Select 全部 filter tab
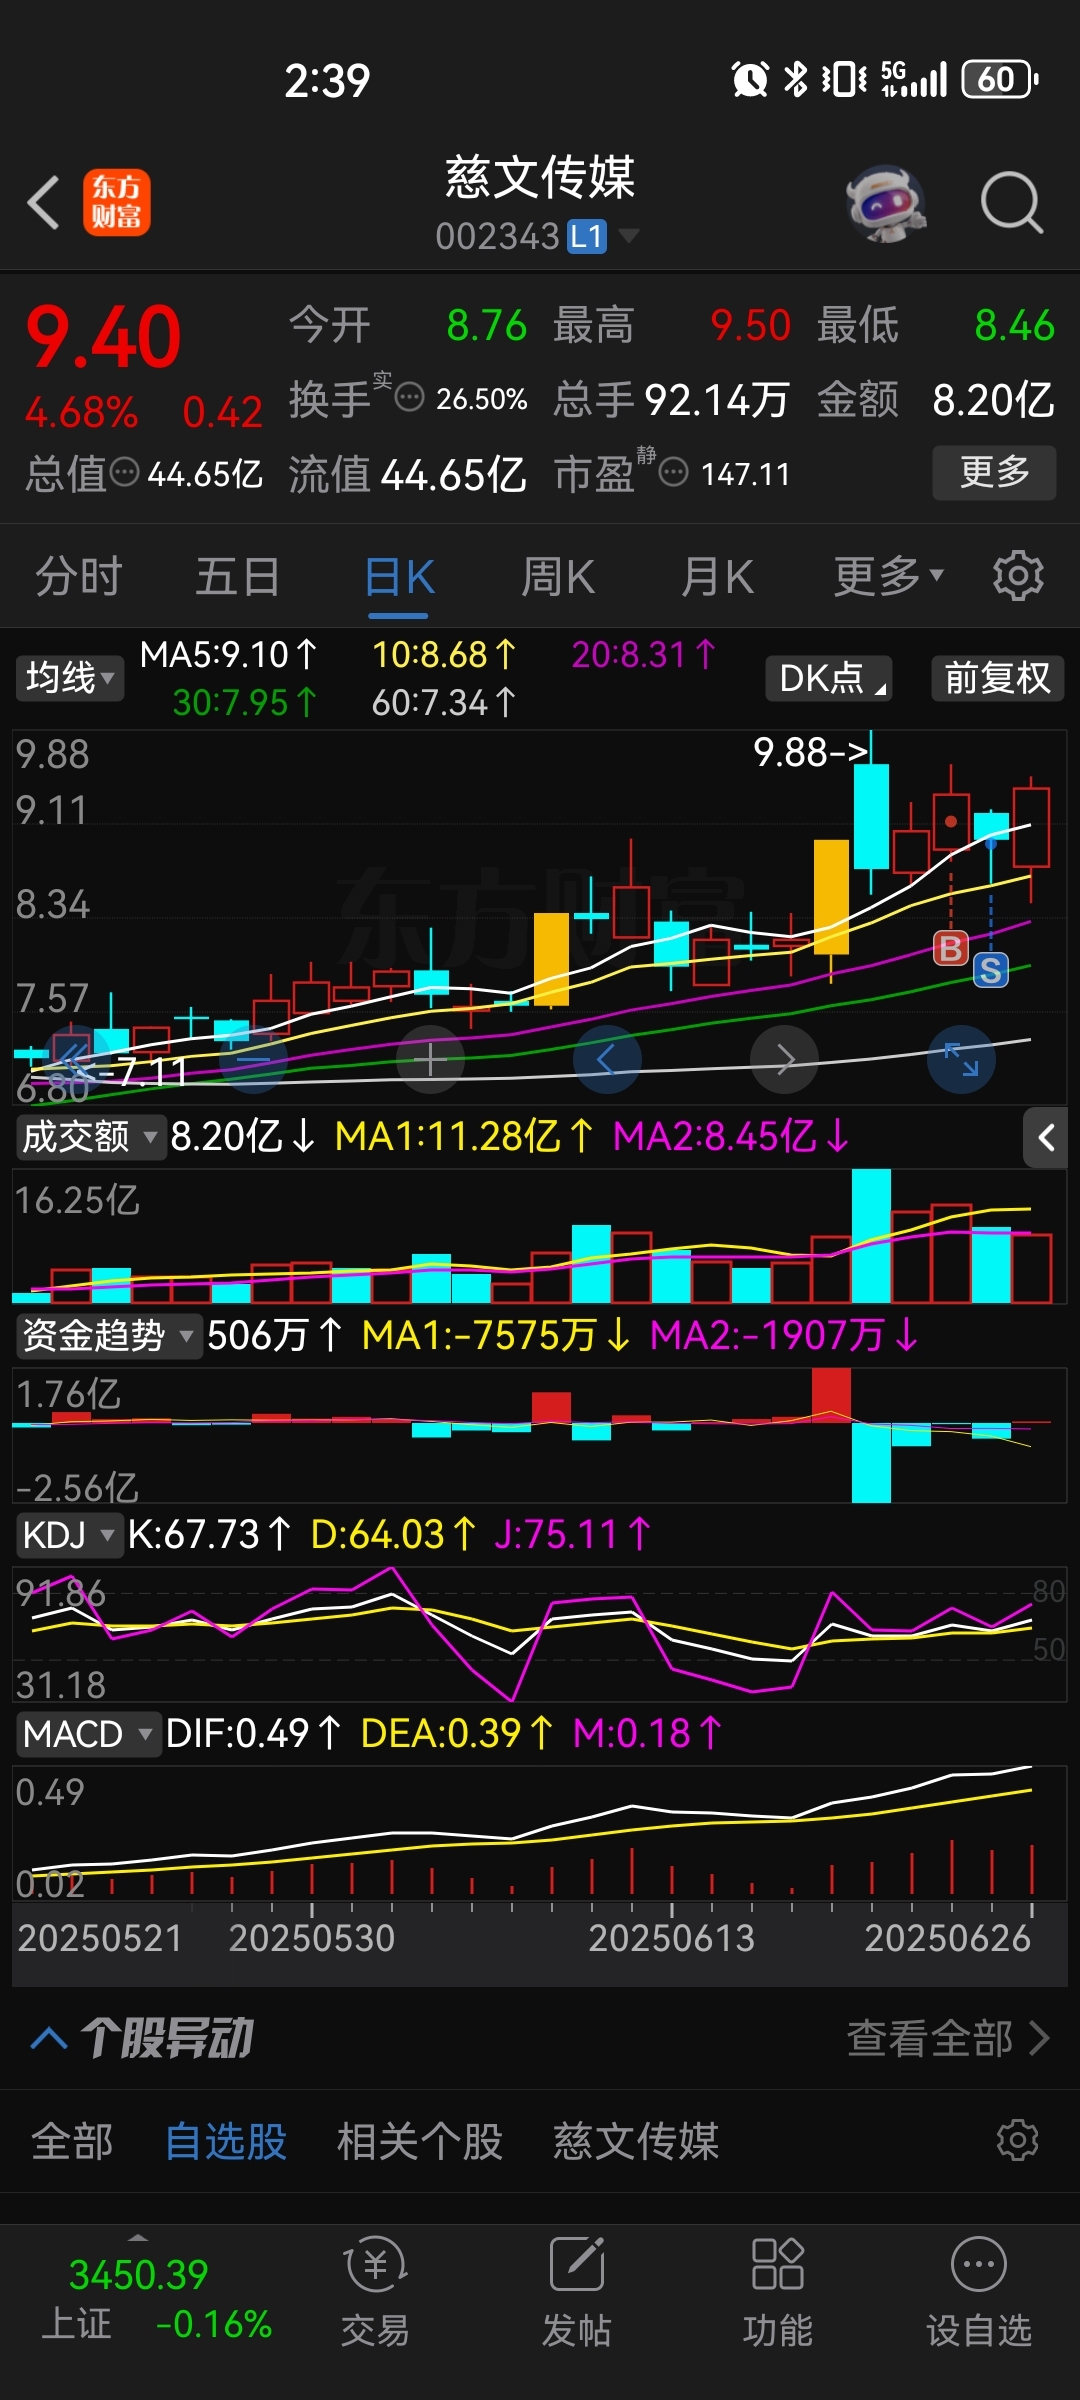Screen dimensions: 1080x2400 (72, 2141)
